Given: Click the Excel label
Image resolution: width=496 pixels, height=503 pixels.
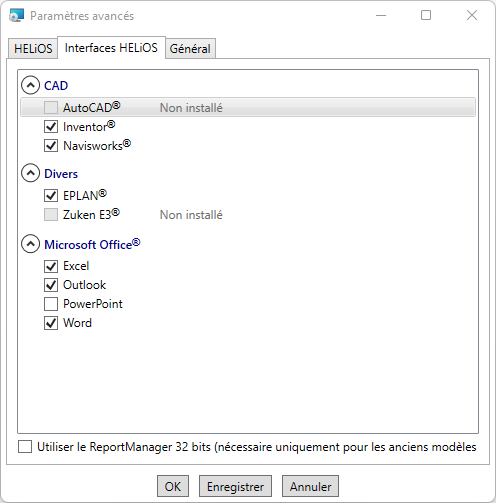Looking at the screenshot, I should pyautogui.click(x=76, y=266).
